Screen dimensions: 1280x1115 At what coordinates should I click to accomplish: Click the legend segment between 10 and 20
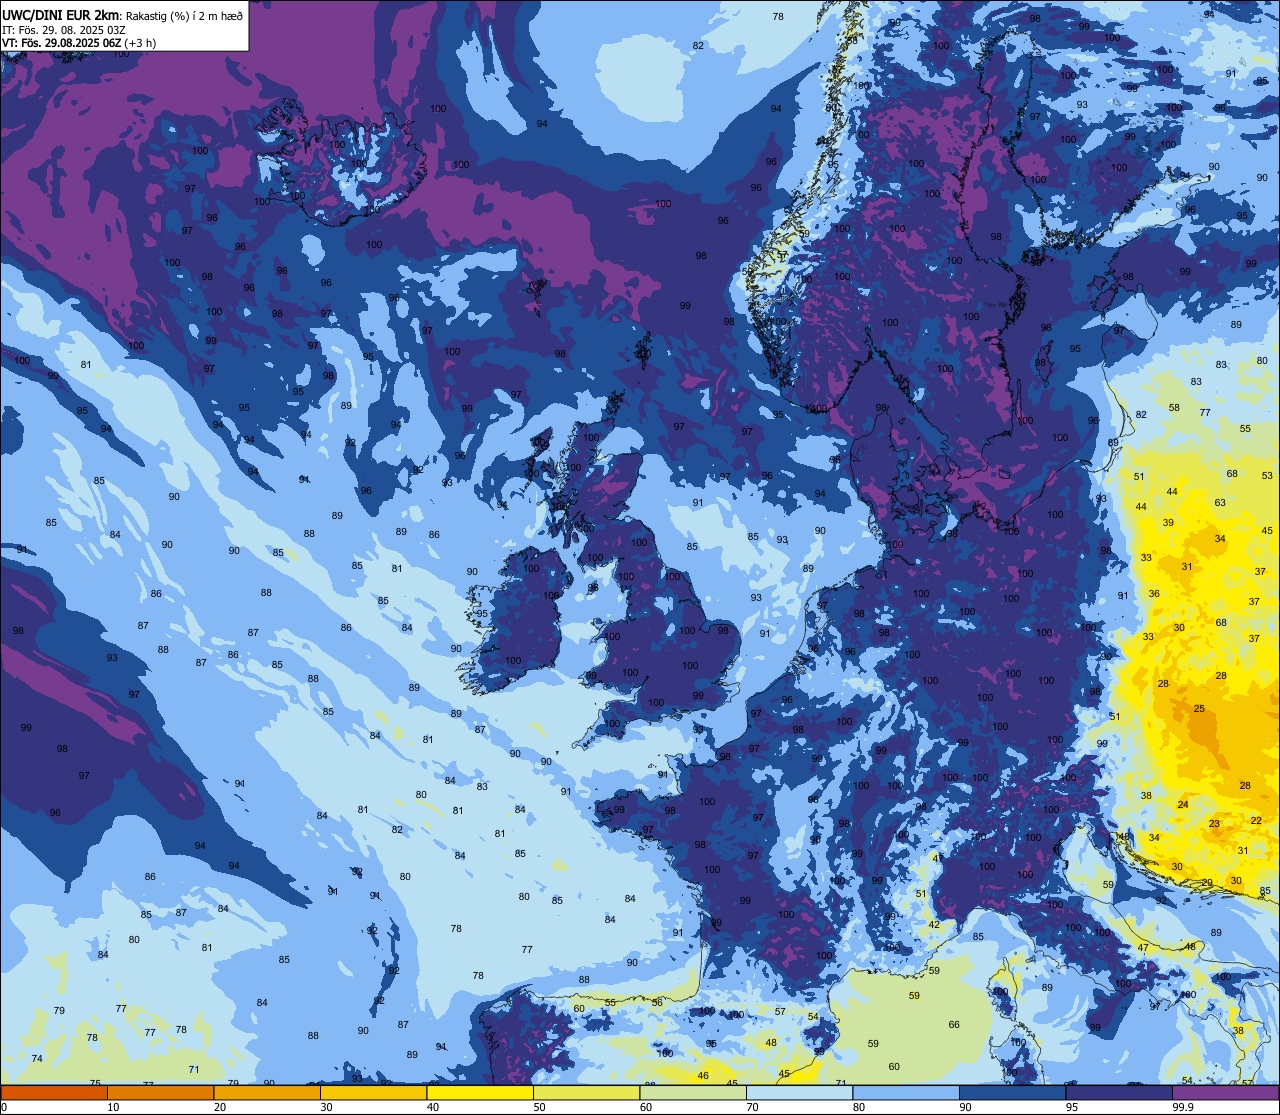160,1092
